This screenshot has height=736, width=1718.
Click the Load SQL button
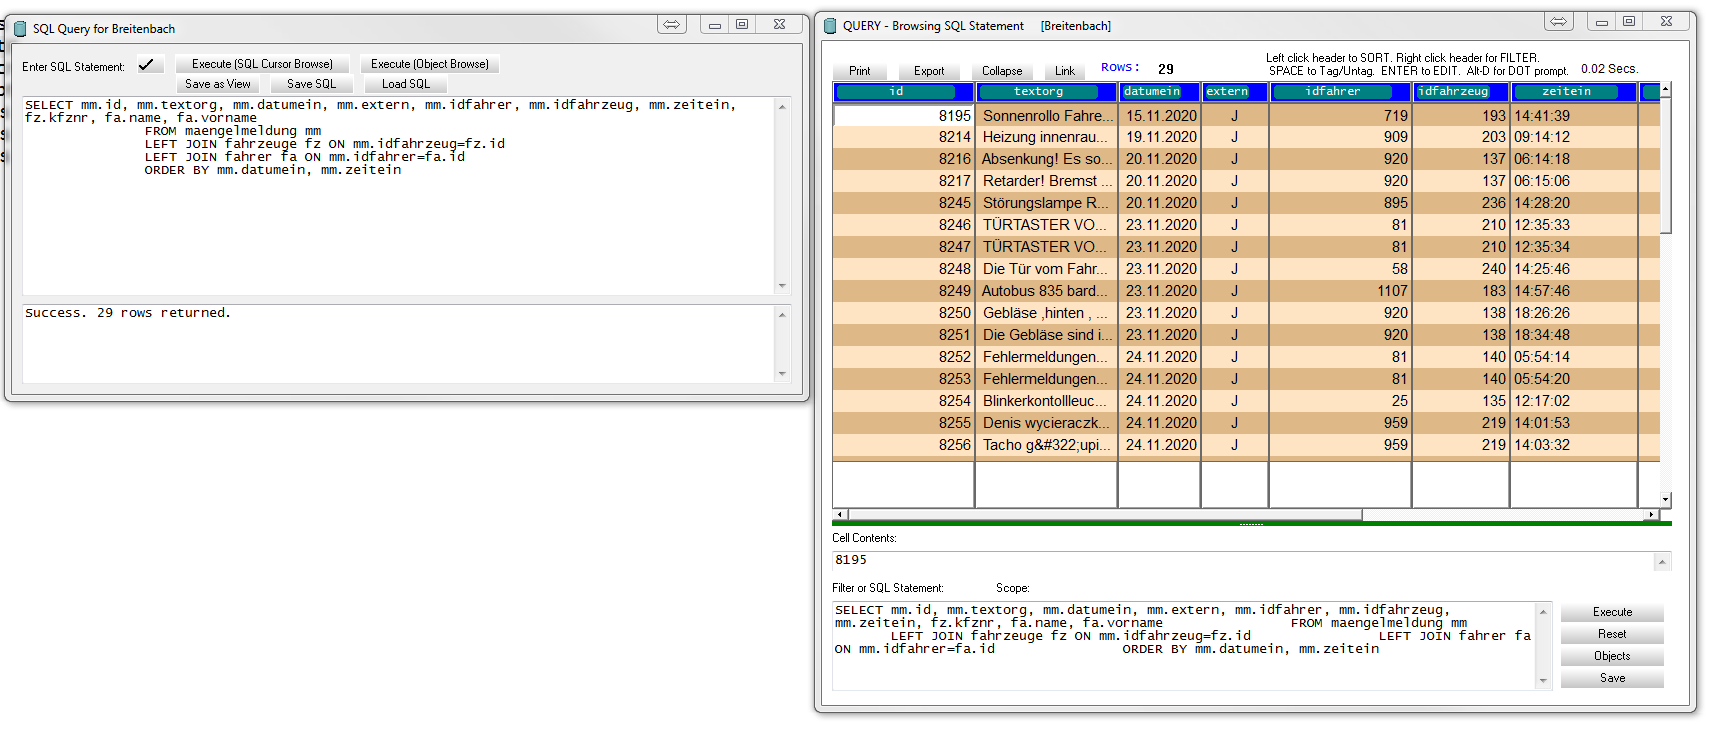405,84
